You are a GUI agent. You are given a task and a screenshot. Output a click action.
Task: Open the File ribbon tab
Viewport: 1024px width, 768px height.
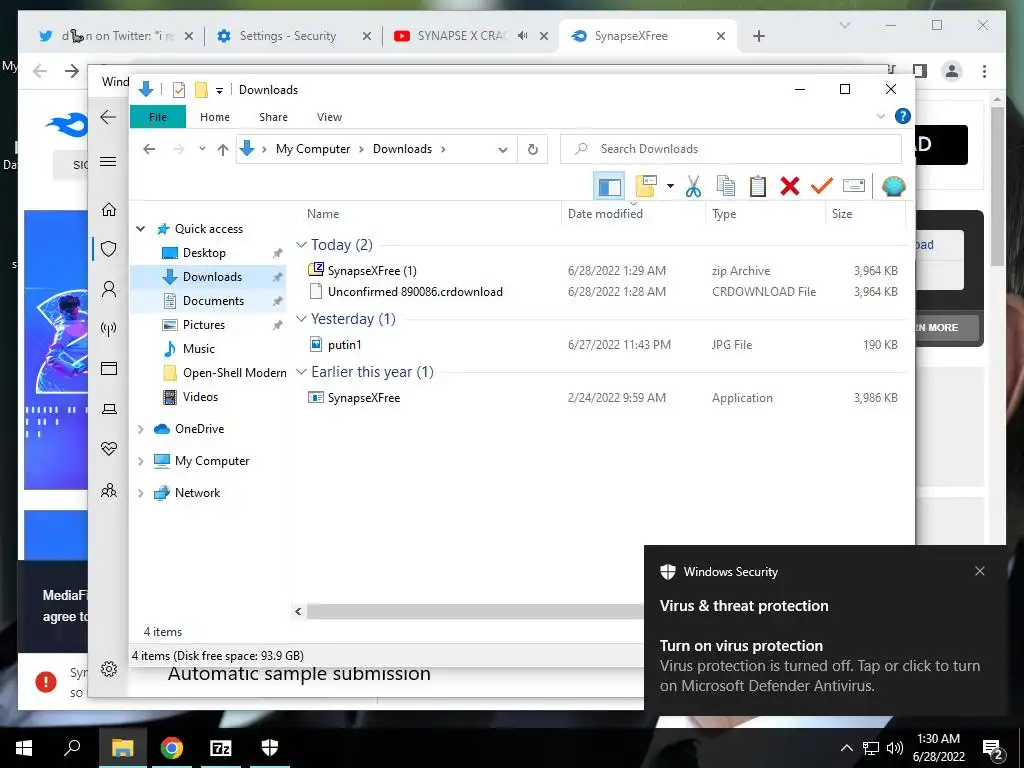157,117
